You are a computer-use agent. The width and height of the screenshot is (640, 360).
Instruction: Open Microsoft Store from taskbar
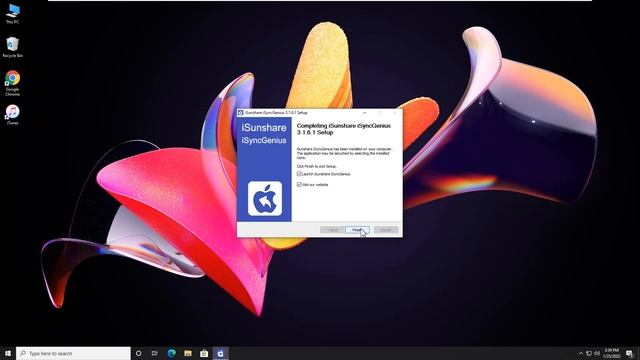pos(204,353)
